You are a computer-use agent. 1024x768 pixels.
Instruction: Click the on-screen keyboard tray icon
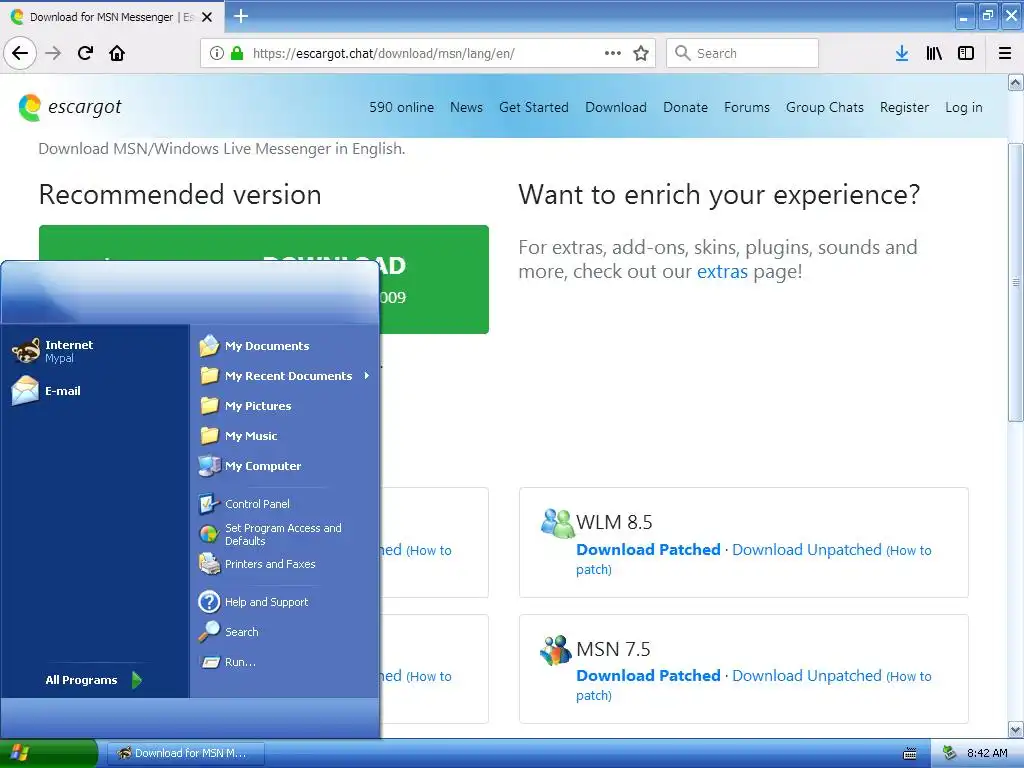[910, 754]
